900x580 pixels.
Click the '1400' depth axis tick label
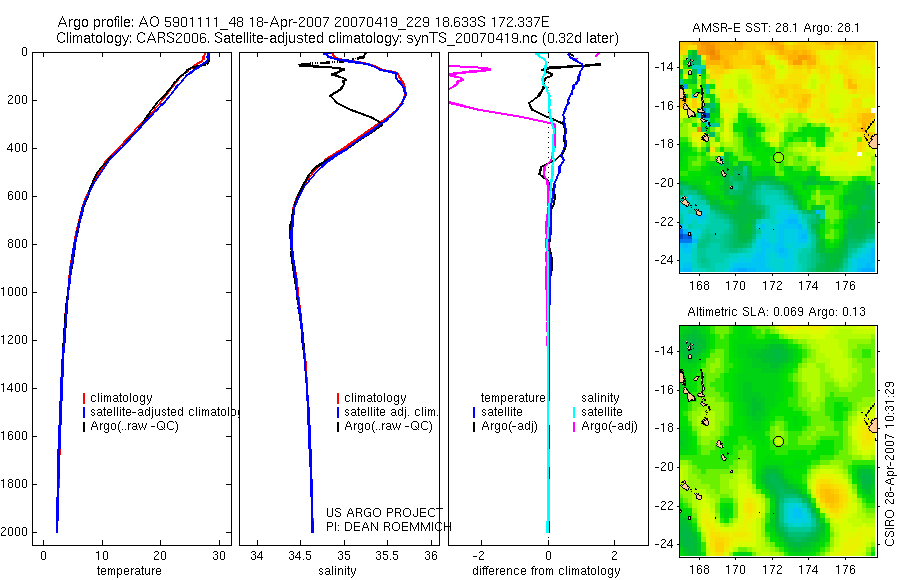click(x=14, y=388)
